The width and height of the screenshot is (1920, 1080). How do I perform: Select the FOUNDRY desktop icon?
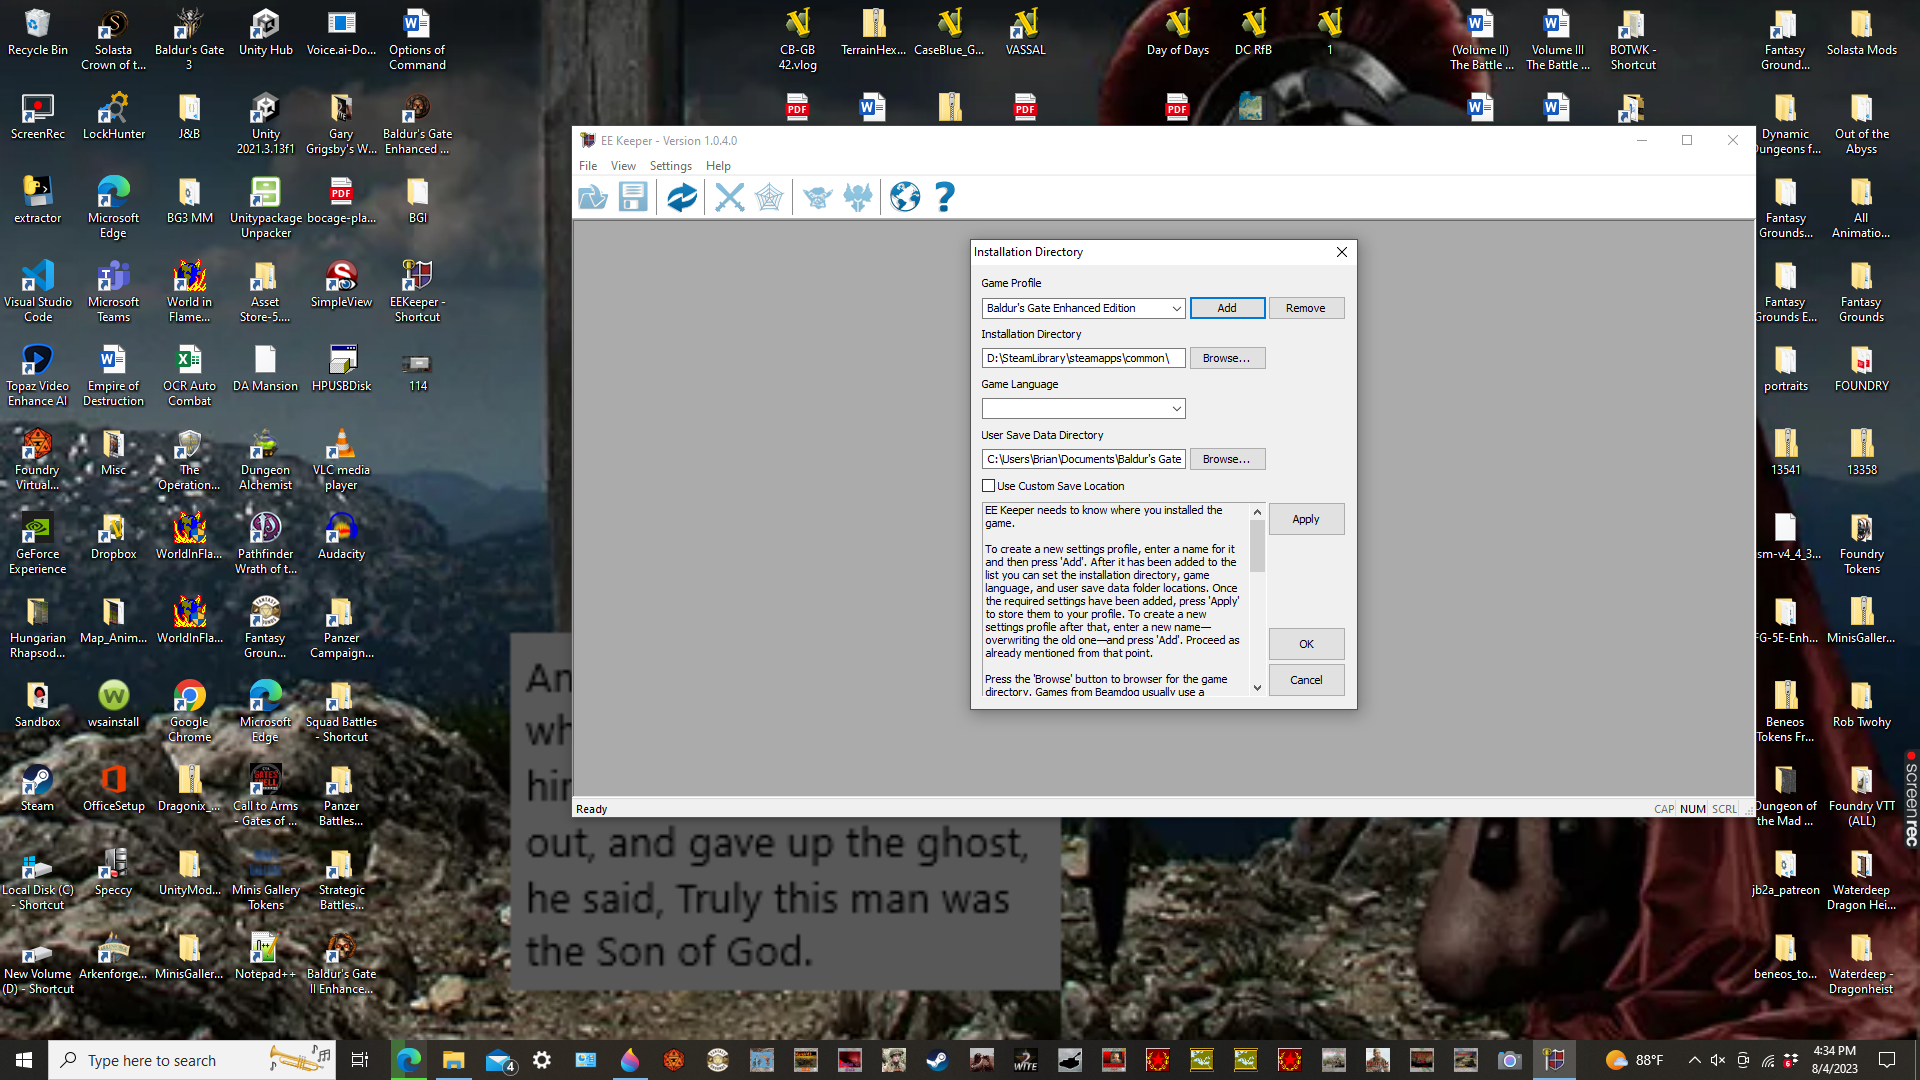tap(1861, 369)
